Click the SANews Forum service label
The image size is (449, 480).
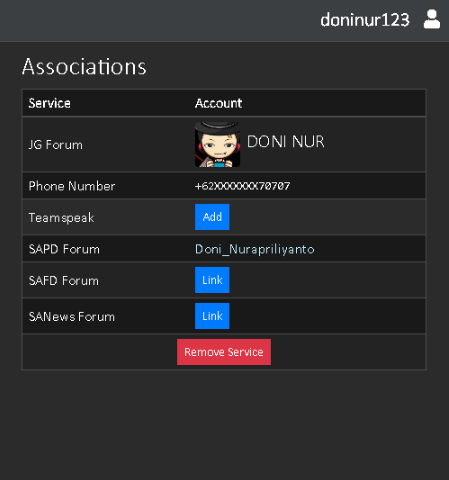tap(72, 317)
